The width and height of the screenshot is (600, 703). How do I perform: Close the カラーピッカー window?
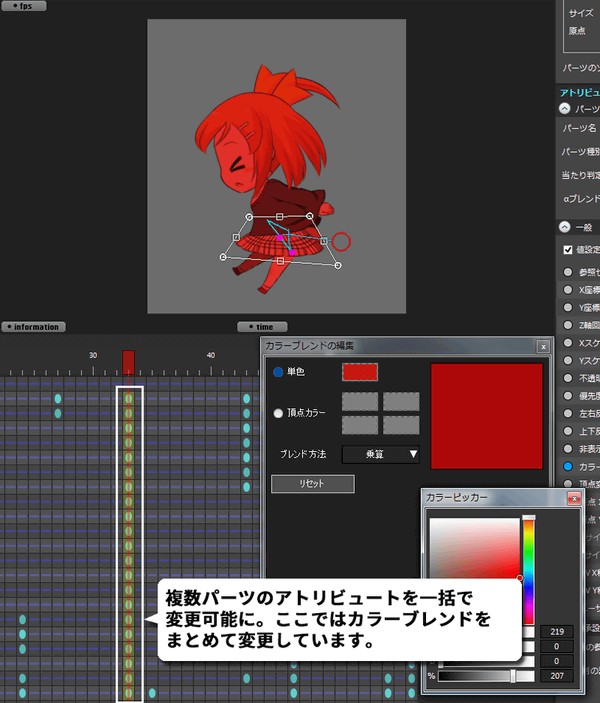573,497
